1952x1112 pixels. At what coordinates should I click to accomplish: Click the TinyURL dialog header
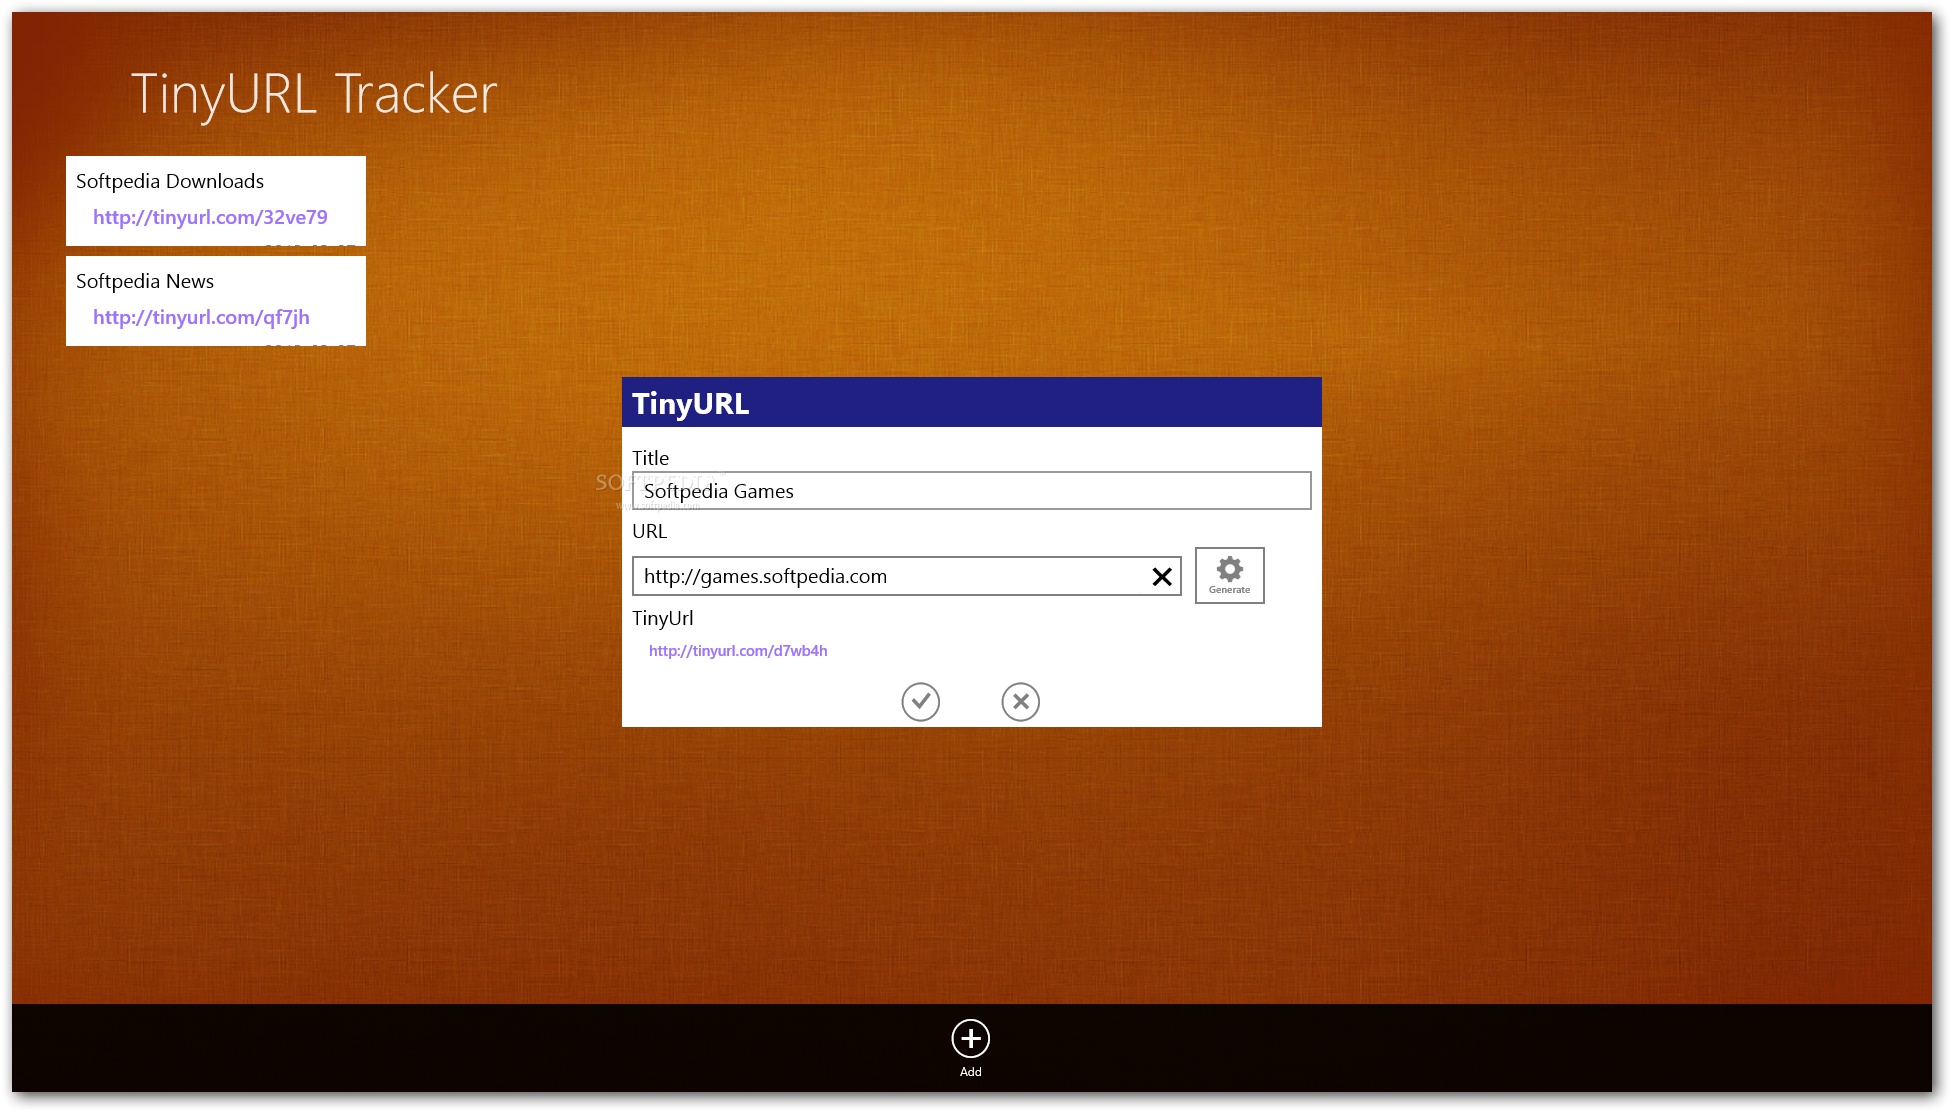(x=971, y=402)
